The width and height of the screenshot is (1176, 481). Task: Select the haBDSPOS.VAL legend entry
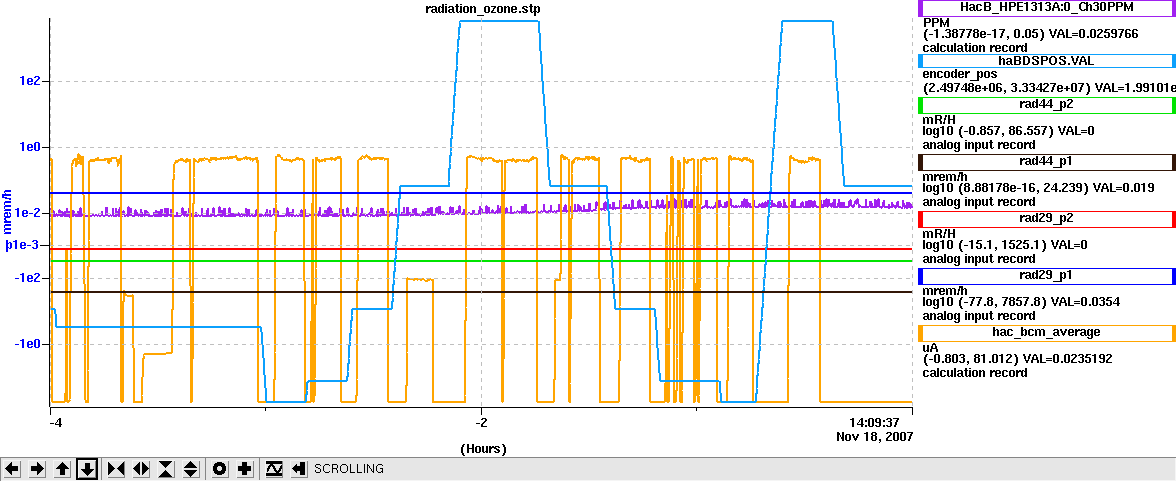point(1046,62)
